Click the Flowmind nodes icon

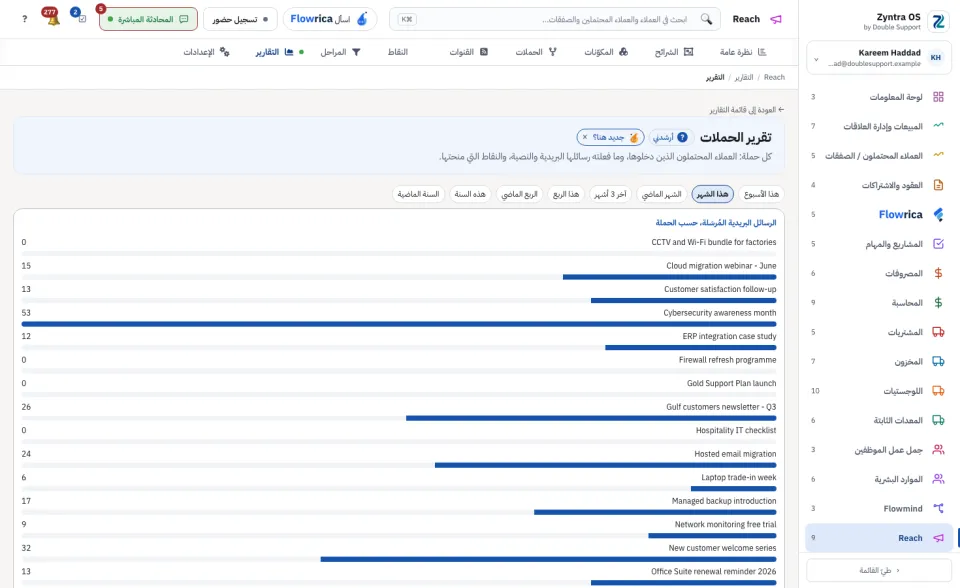(x=938, y=508)
